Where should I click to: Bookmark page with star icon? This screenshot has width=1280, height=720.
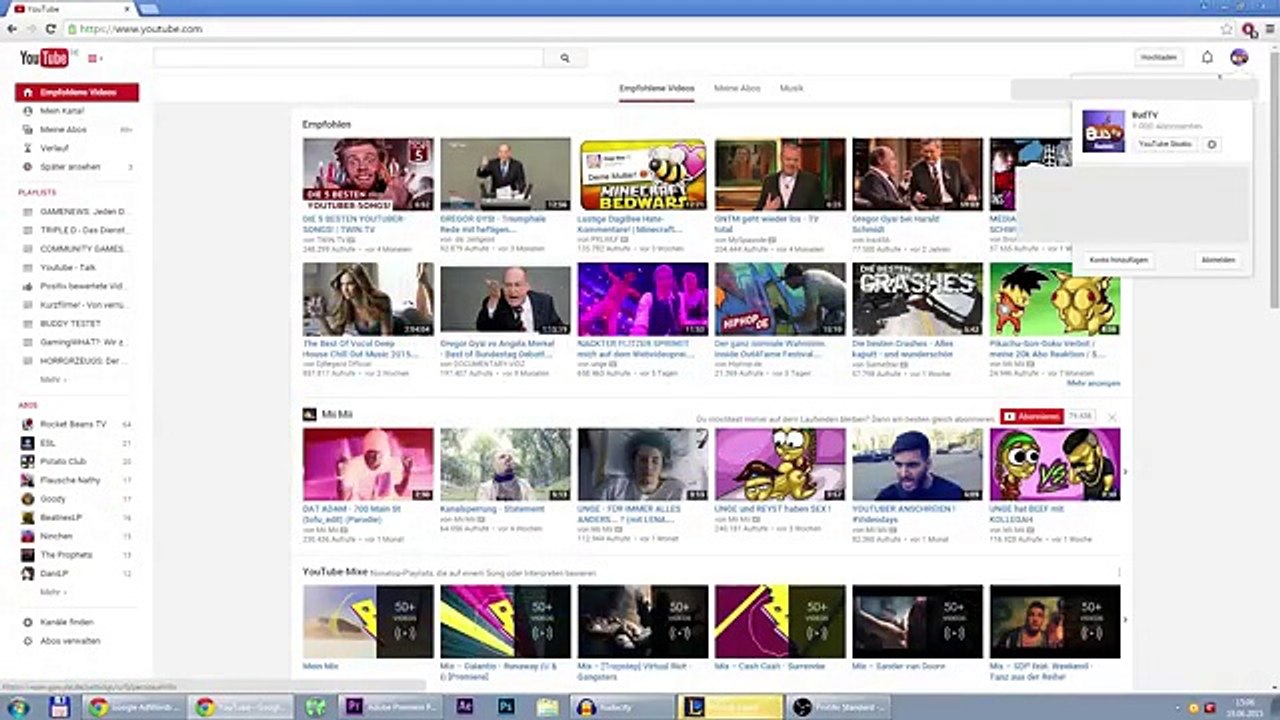tap(1226, 29)
